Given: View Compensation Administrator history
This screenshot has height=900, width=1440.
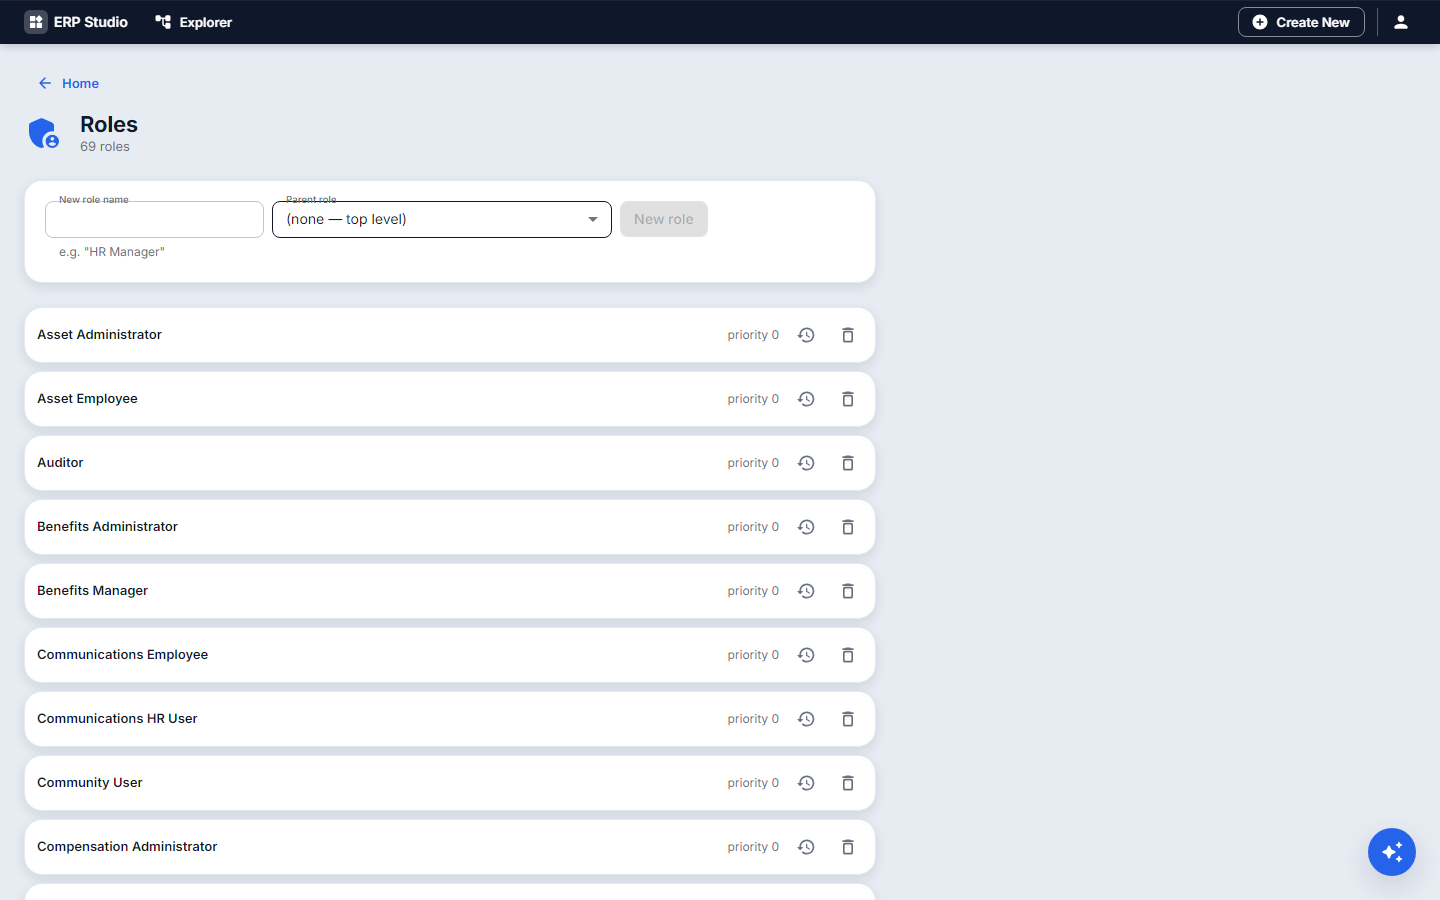Looking at the screenshot, I should click(x=806, y=847).
